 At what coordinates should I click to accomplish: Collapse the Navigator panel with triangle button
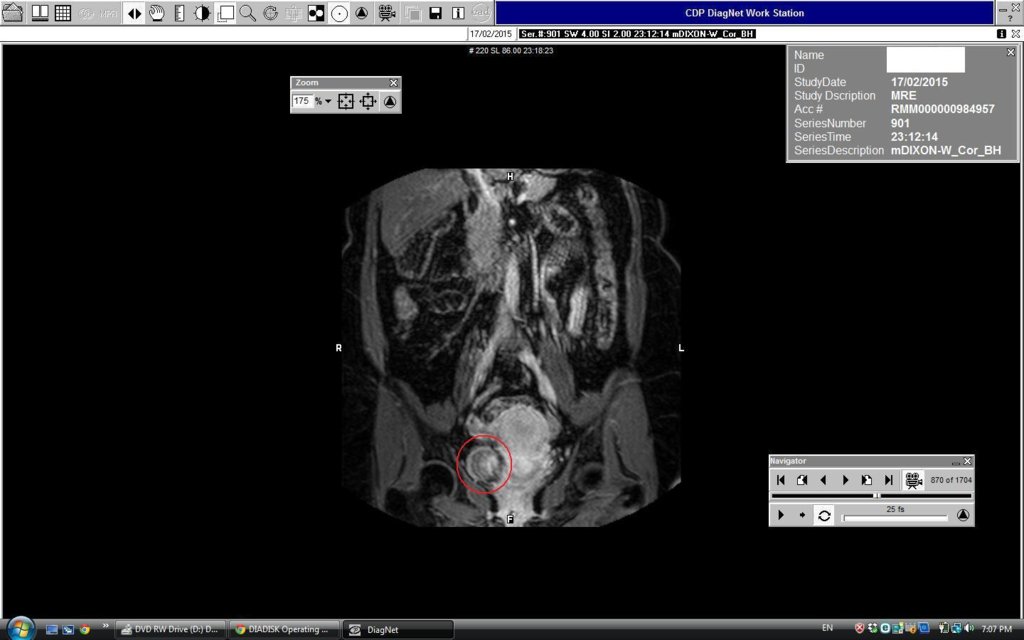coord(962,515)
